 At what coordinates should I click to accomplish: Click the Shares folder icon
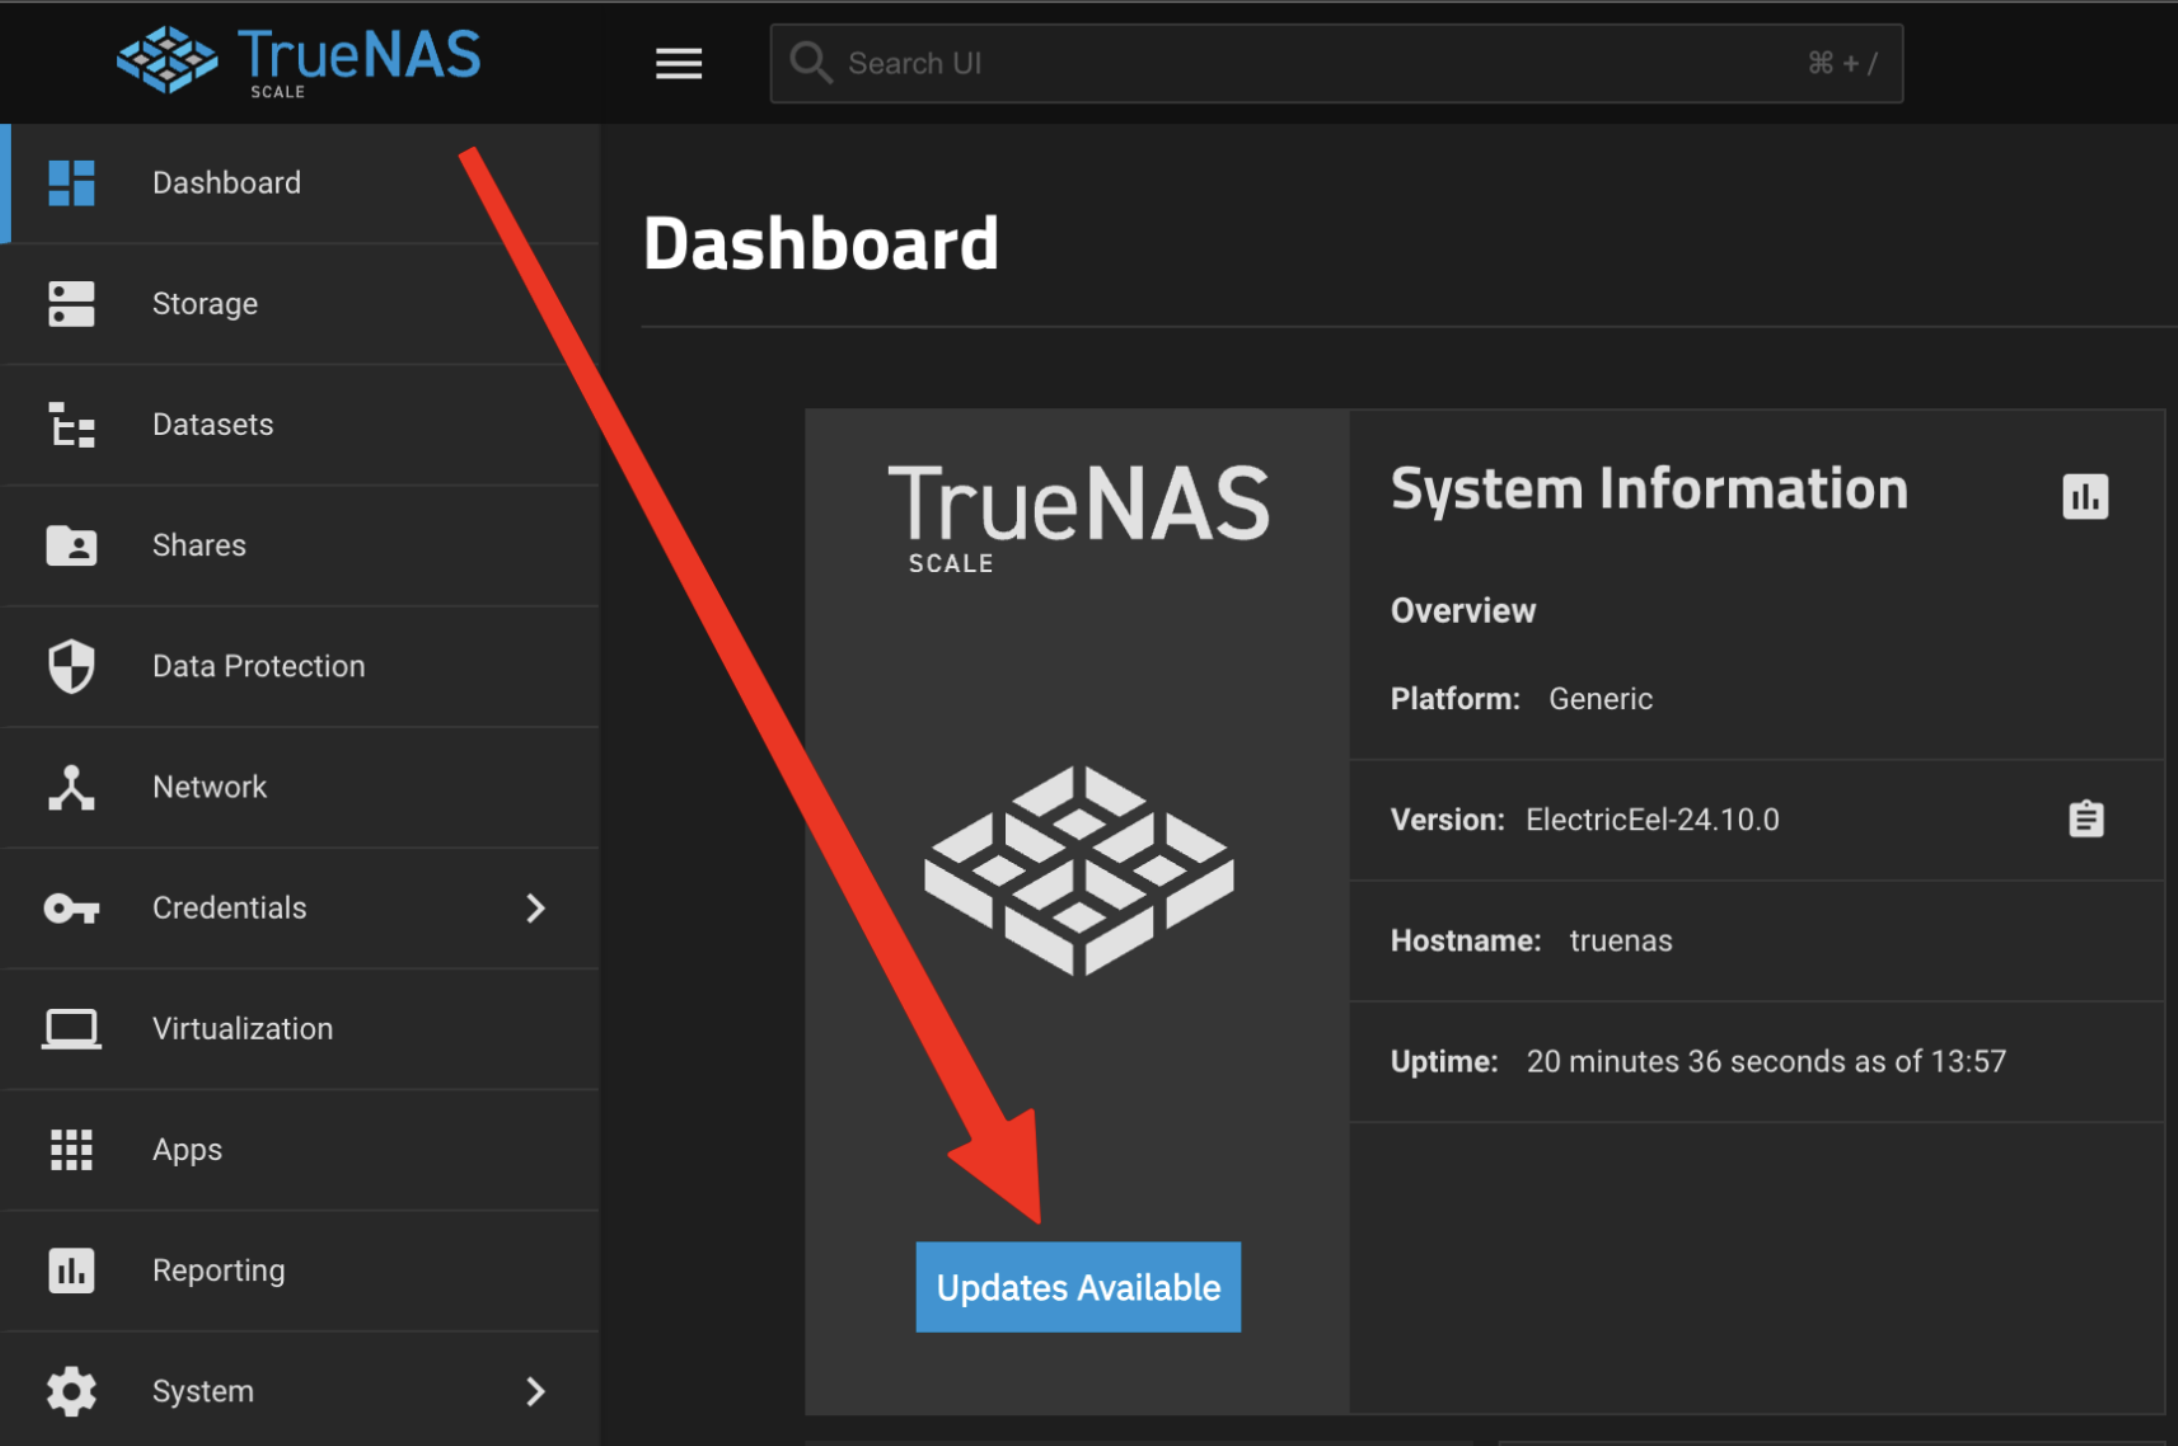pos(71,546)
